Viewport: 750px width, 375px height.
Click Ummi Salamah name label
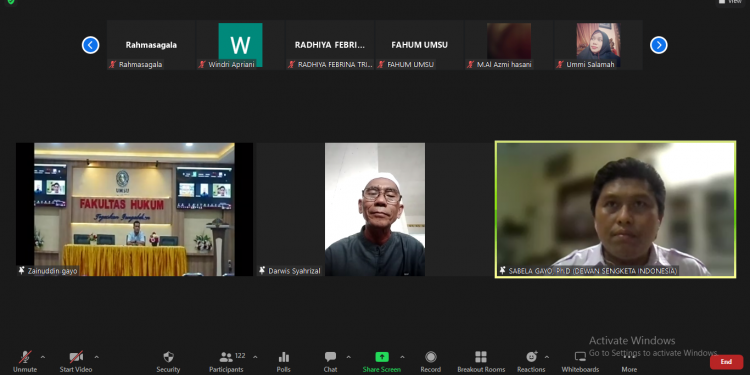590,64
